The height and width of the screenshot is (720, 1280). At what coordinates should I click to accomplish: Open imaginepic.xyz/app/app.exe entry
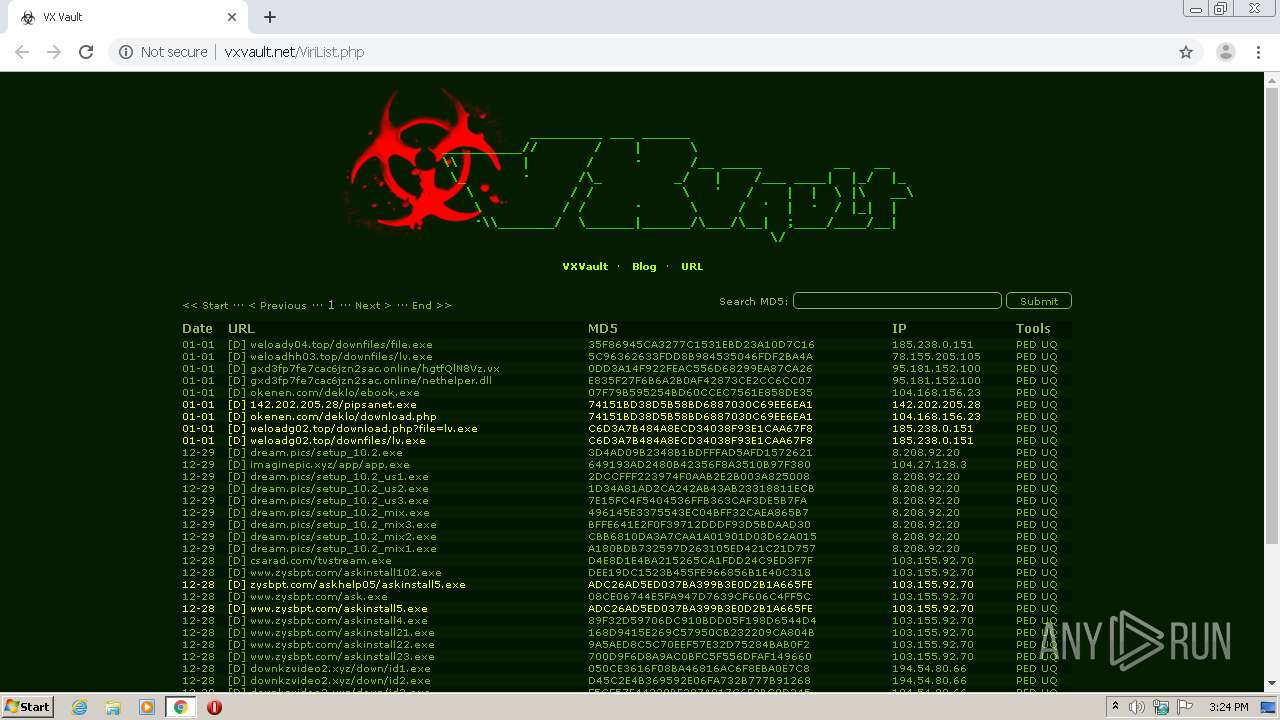(329, 465)
